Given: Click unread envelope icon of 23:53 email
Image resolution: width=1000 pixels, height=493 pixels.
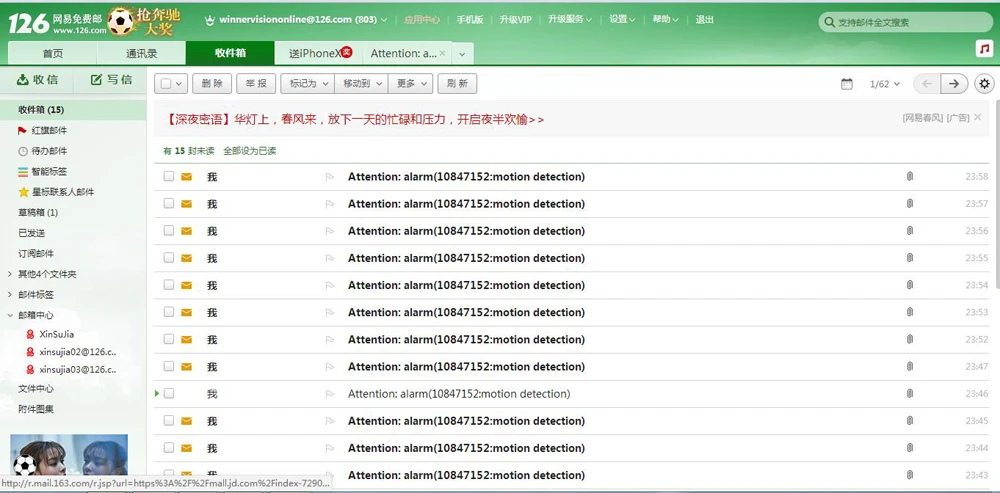Looking at the screenshot, I should point(186,313).
